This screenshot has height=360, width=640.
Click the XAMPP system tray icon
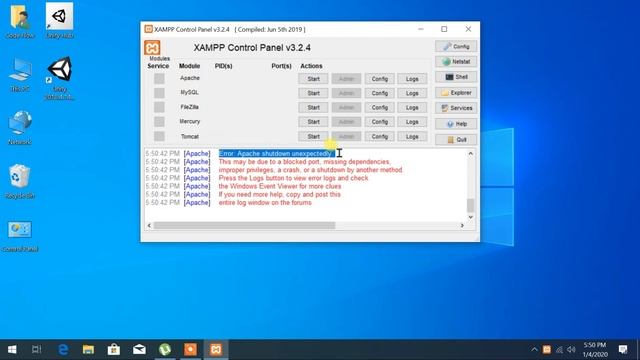[547, 349]
